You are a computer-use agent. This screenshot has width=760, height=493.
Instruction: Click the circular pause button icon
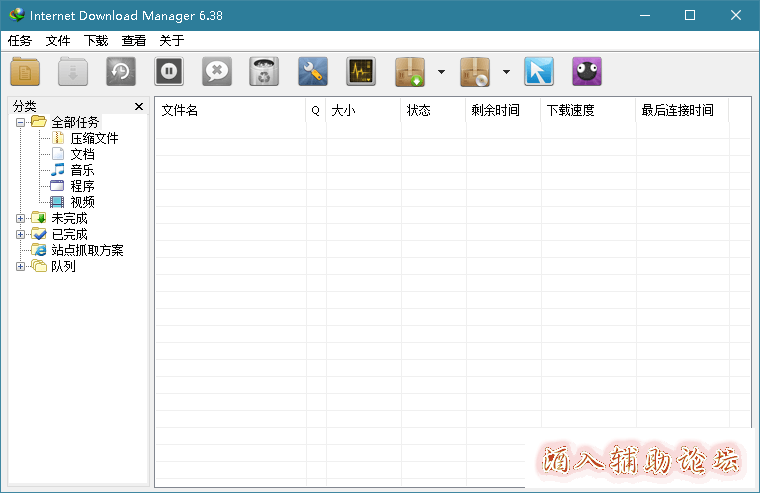pyautogui.click(x=169, y=72)
